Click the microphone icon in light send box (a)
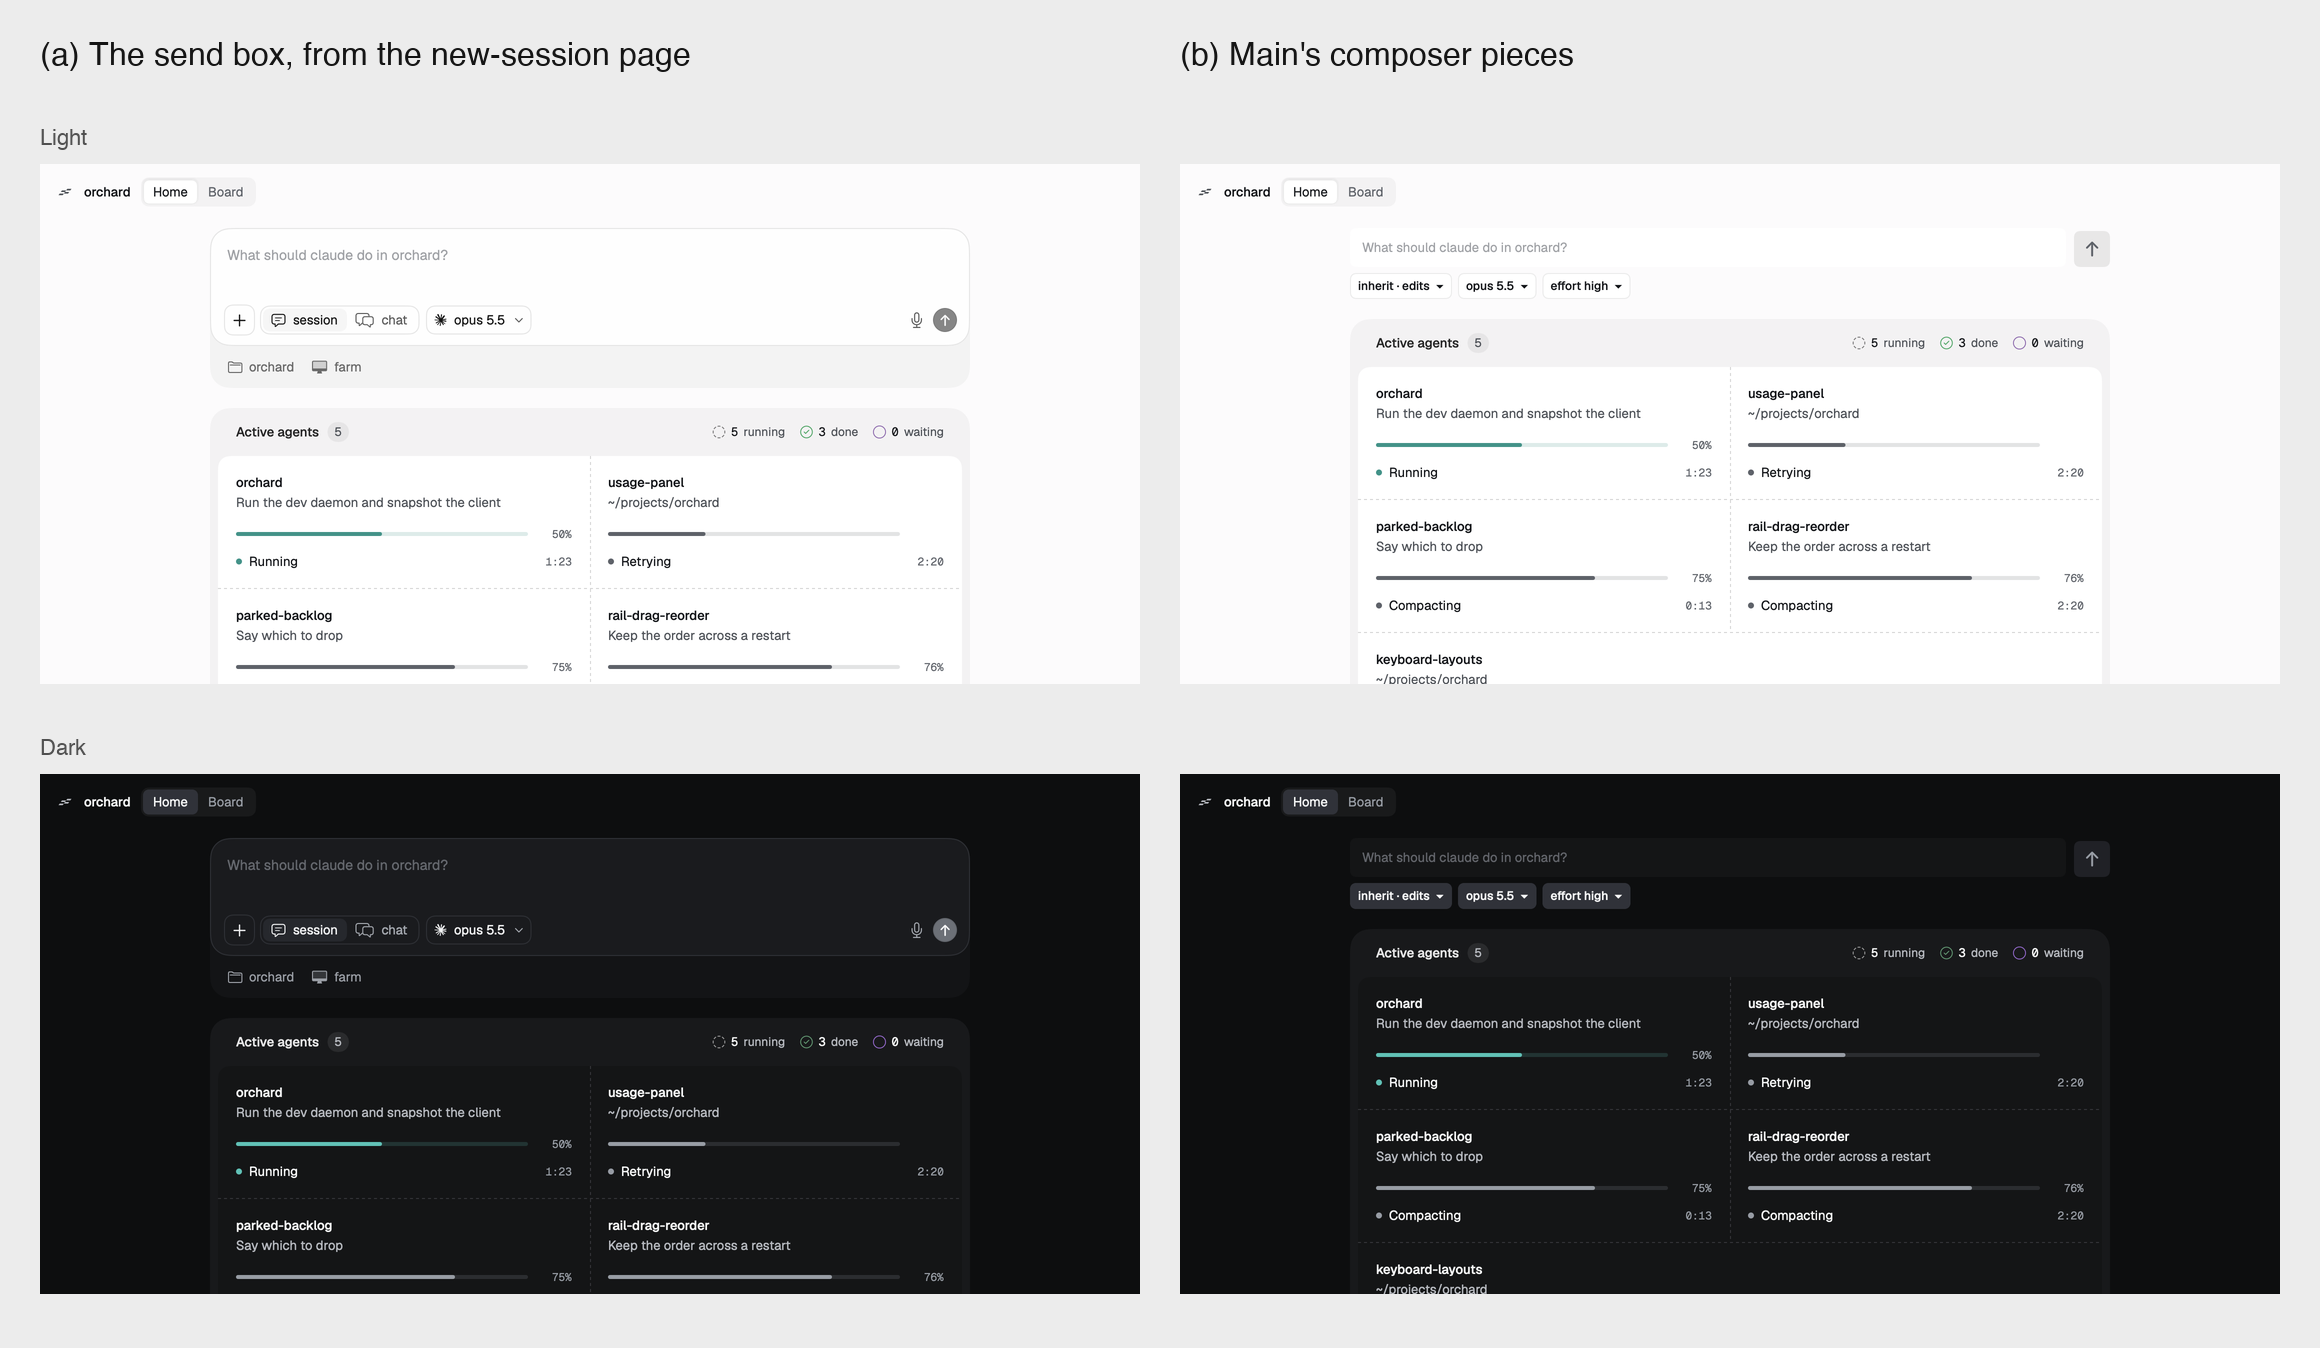2320x1348 pixels. [916, 320]
